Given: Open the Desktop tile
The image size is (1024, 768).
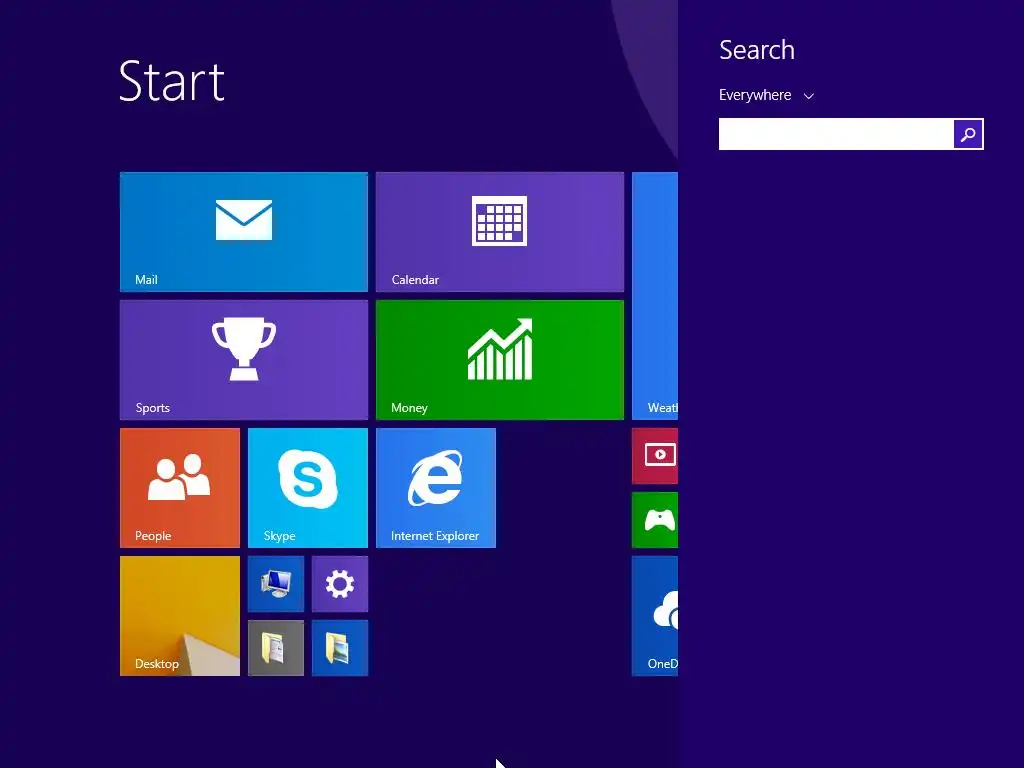Looking at the screenshot, I should point(180,616).
